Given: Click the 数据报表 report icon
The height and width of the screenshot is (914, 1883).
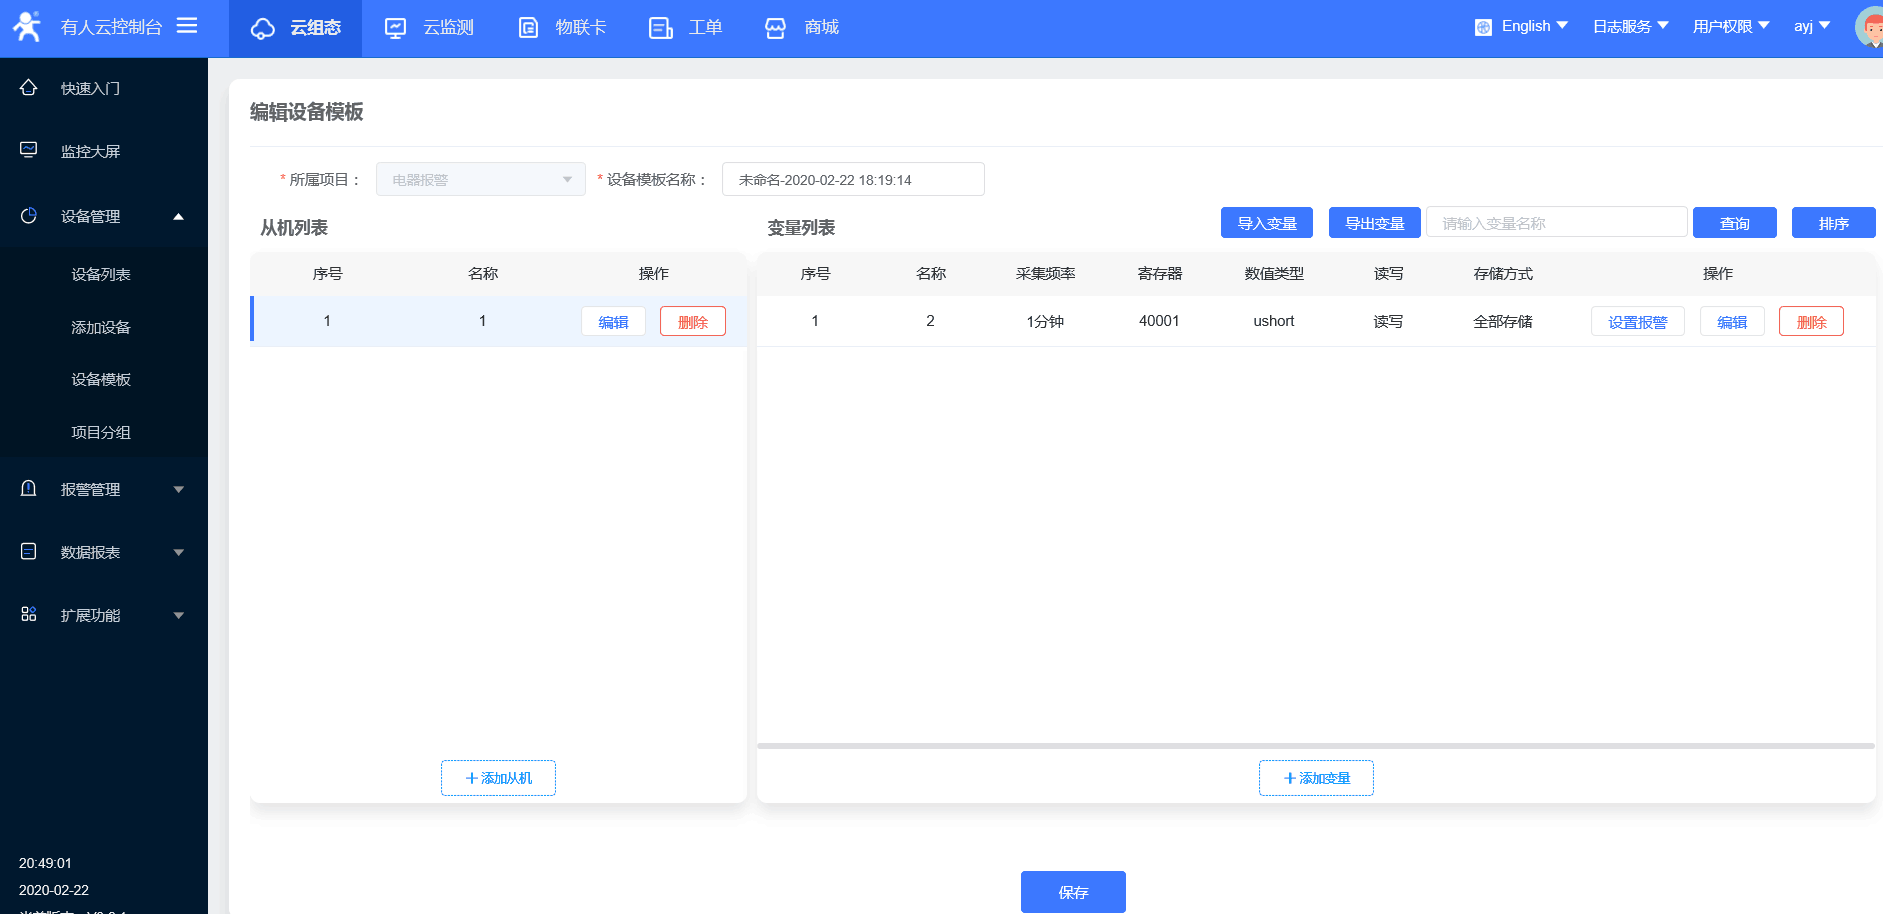Looking at the screenshot, I should coord(29,552).
